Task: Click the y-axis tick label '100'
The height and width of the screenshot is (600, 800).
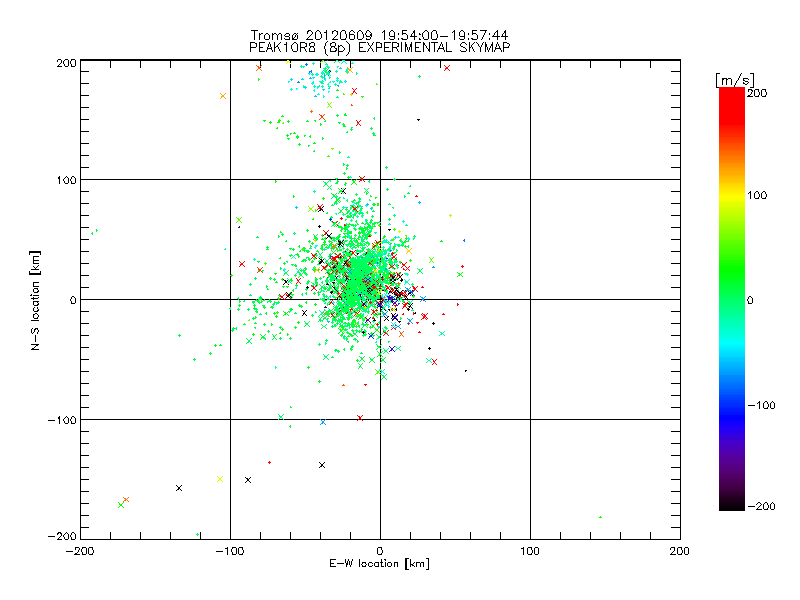Action: pos(67,180)
